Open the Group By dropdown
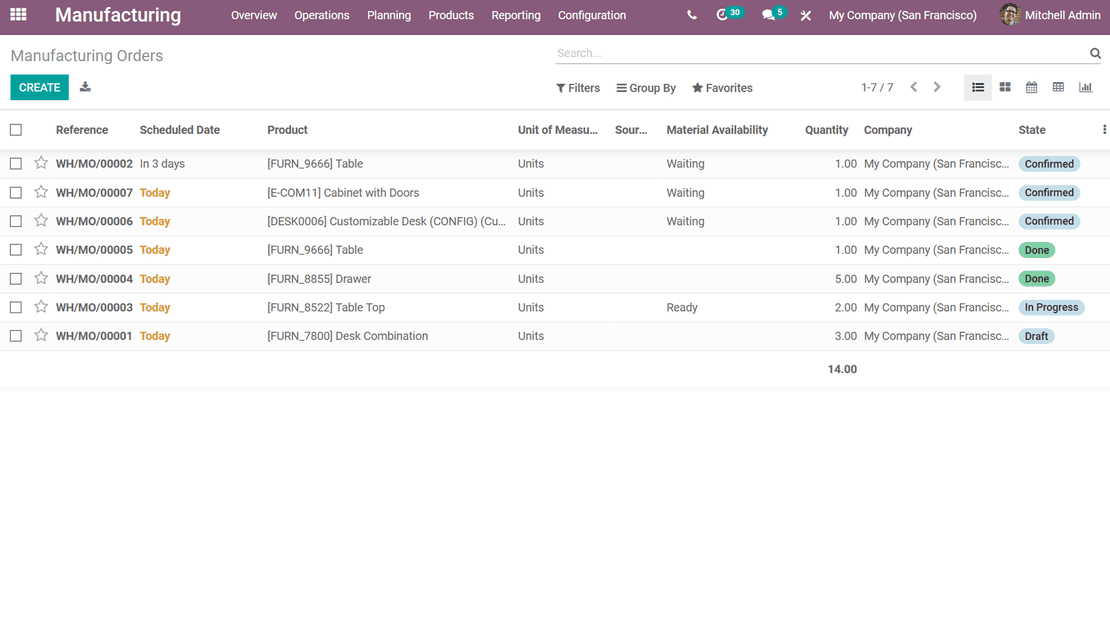Image resolution: width=1110 pixels, height=624 pixels. 646,88
